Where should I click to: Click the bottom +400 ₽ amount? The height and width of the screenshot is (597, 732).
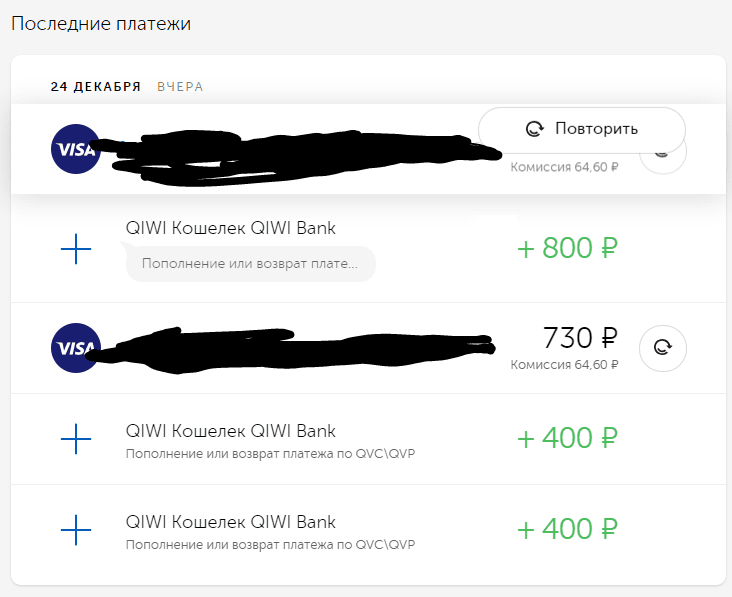567,529
